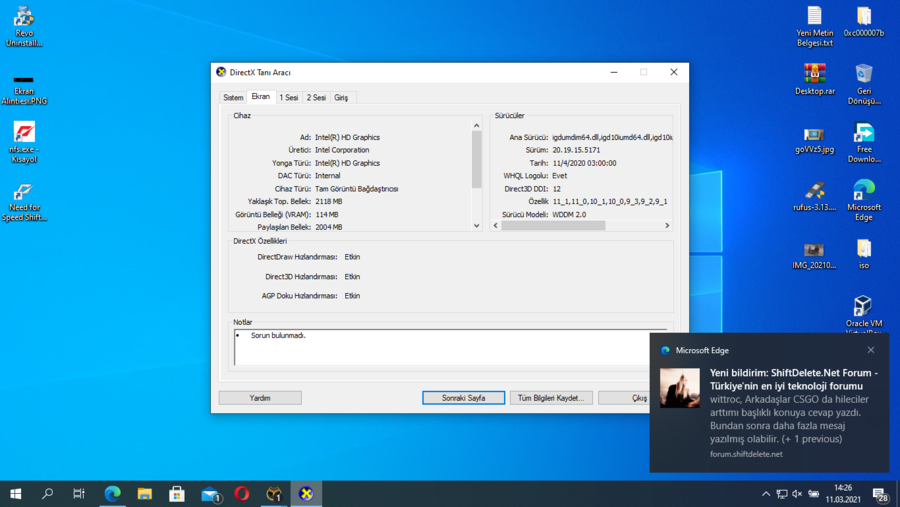Open Task View from taskbar
This screenshot has width=900, height=507.
pyautogui.click(x=79, y=494)
